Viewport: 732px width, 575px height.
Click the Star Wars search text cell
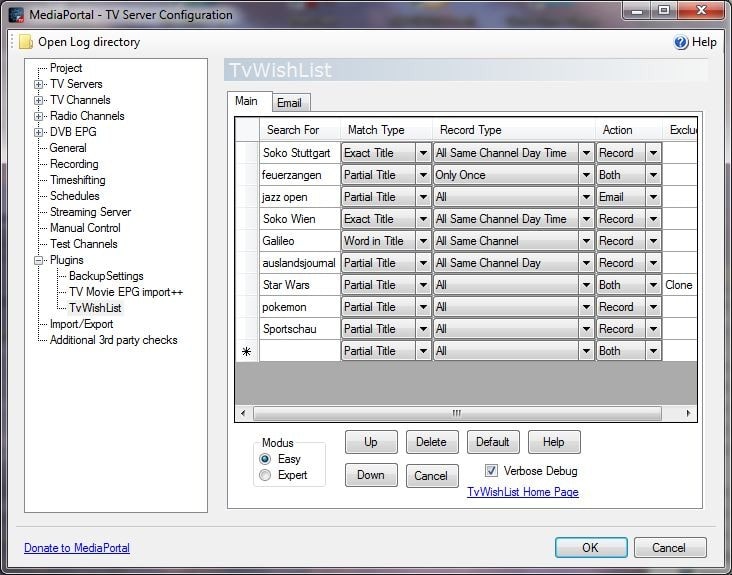[x=299, y=285]
